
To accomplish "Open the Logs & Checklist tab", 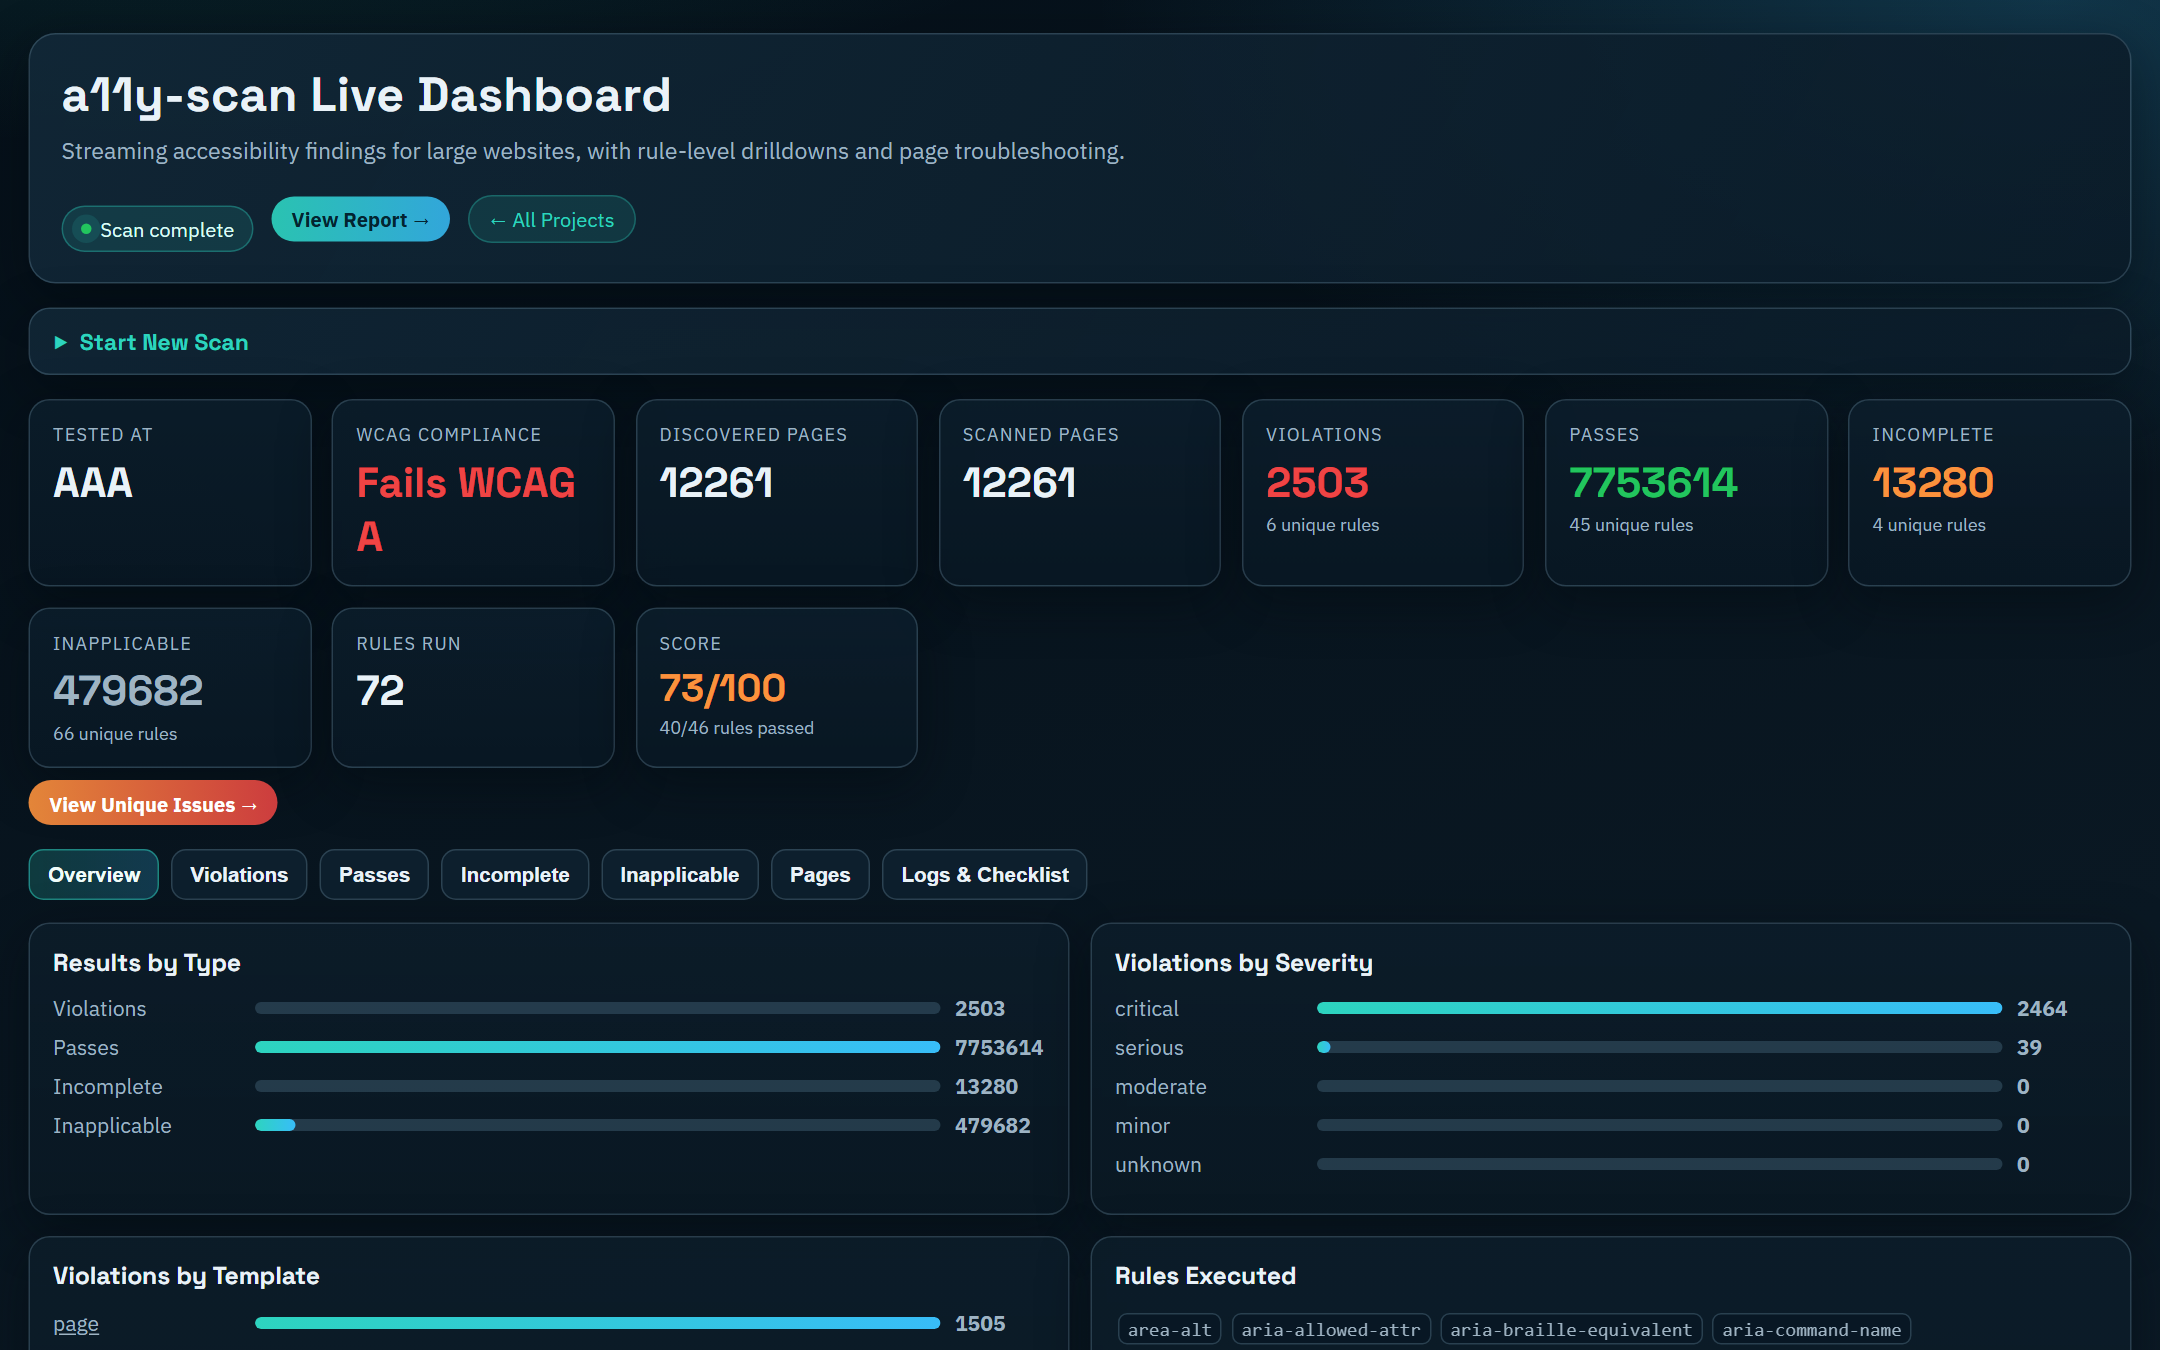I will [985, 875].
